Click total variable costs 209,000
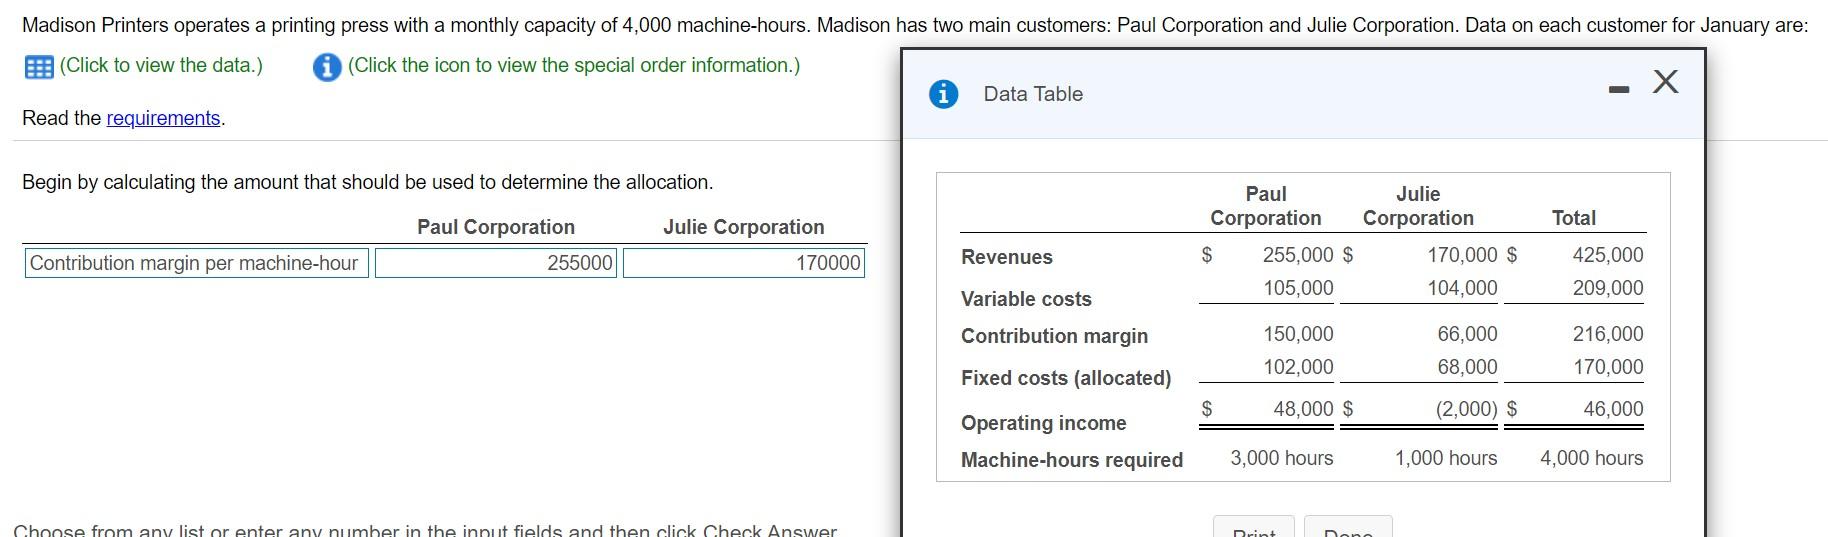Viewport: 1828px width, 537px height. tap(1608, 288)
